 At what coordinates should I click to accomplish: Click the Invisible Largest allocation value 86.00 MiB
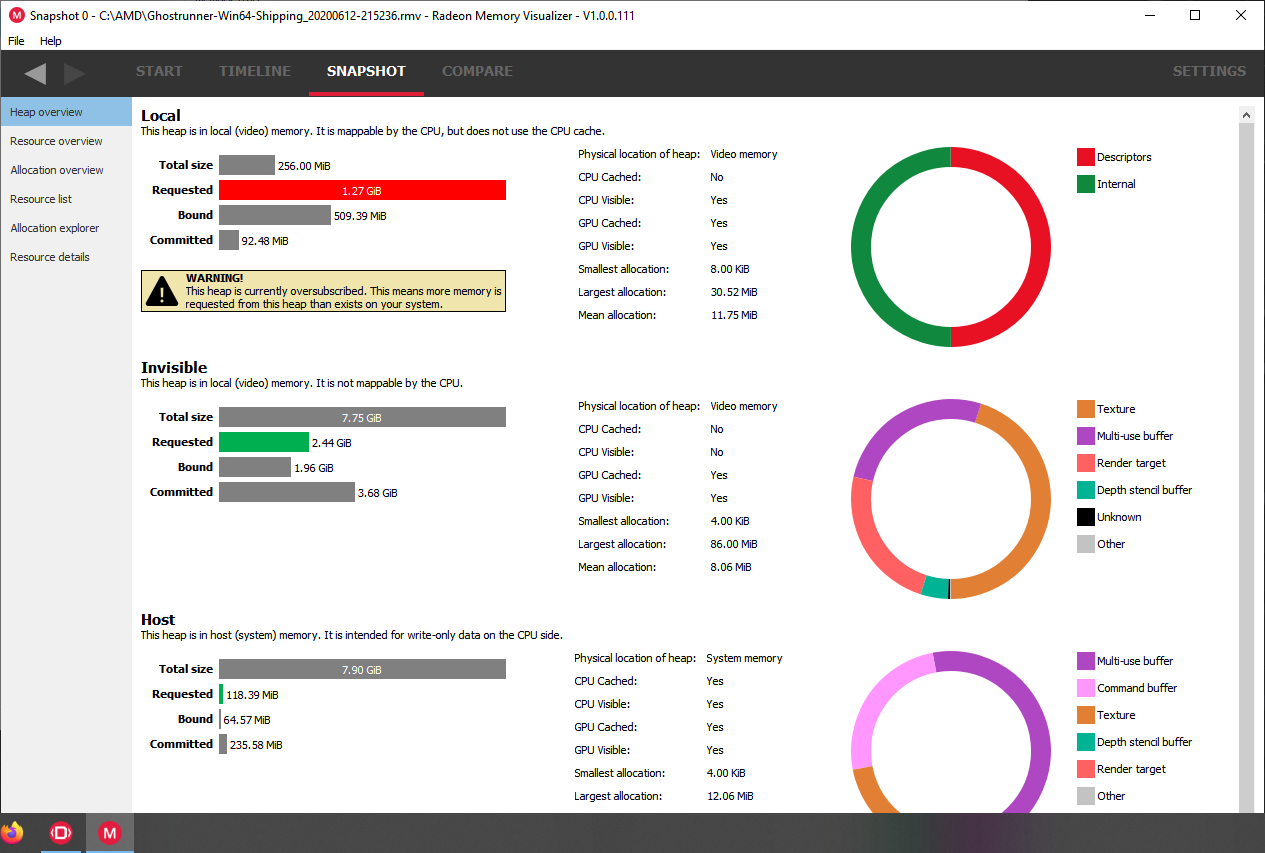coord(734,544)
